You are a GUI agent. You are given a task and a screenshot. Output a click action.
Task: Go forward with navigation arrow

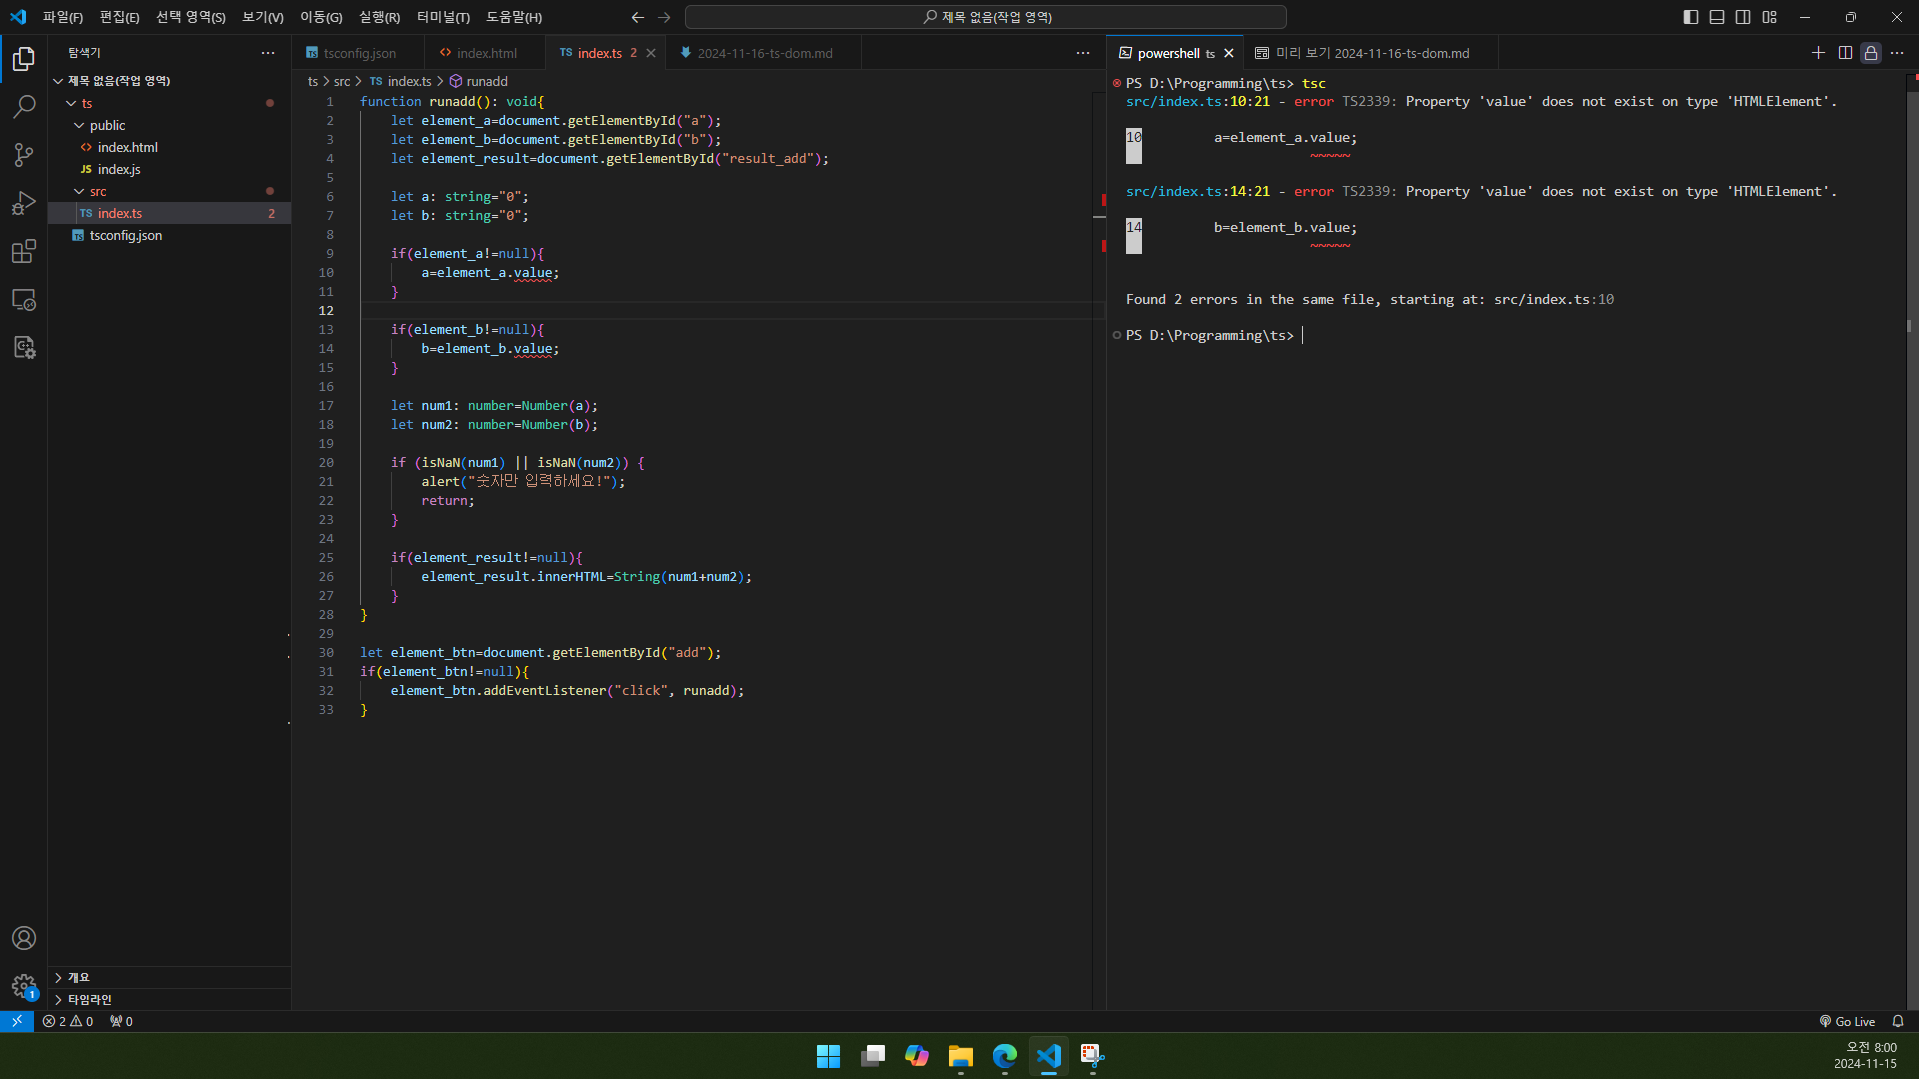coord(664,17)
